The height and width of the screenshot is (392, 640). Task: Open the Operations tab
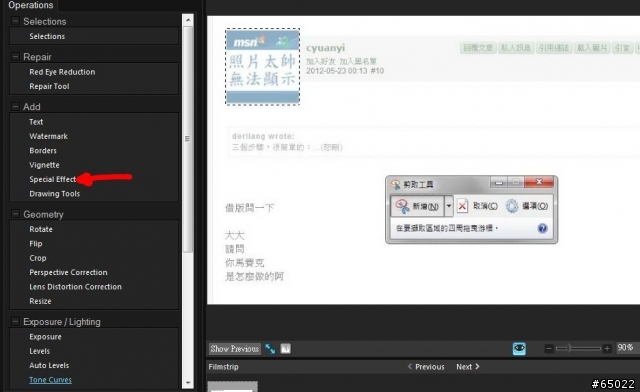coord(31,5)
